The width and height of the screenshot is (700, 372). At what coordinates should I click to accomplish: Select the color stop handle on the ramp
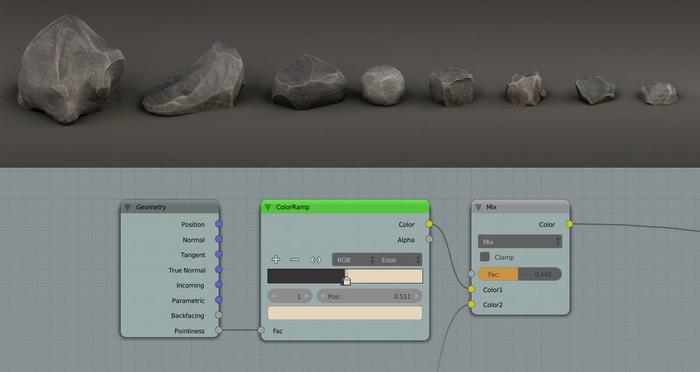pos(346,280)
